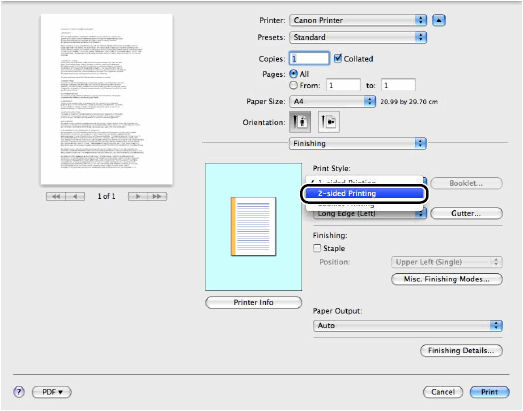
Task: Open the Paper Output Auto dropdown
Action: [408, 325]
